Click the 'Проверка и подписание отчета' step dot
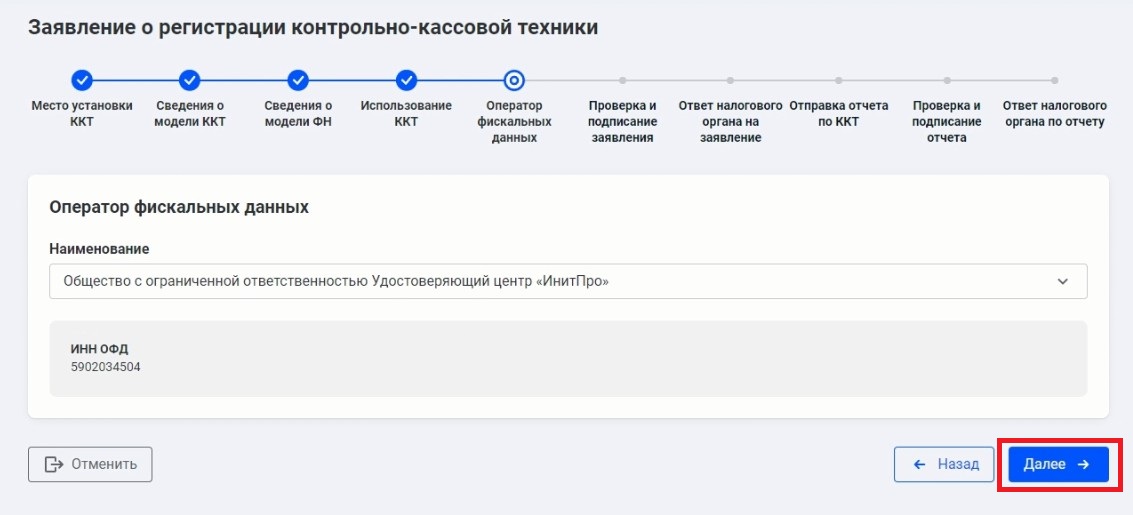The height and width of the screenshot is (515, 1133). click(946, 80)
